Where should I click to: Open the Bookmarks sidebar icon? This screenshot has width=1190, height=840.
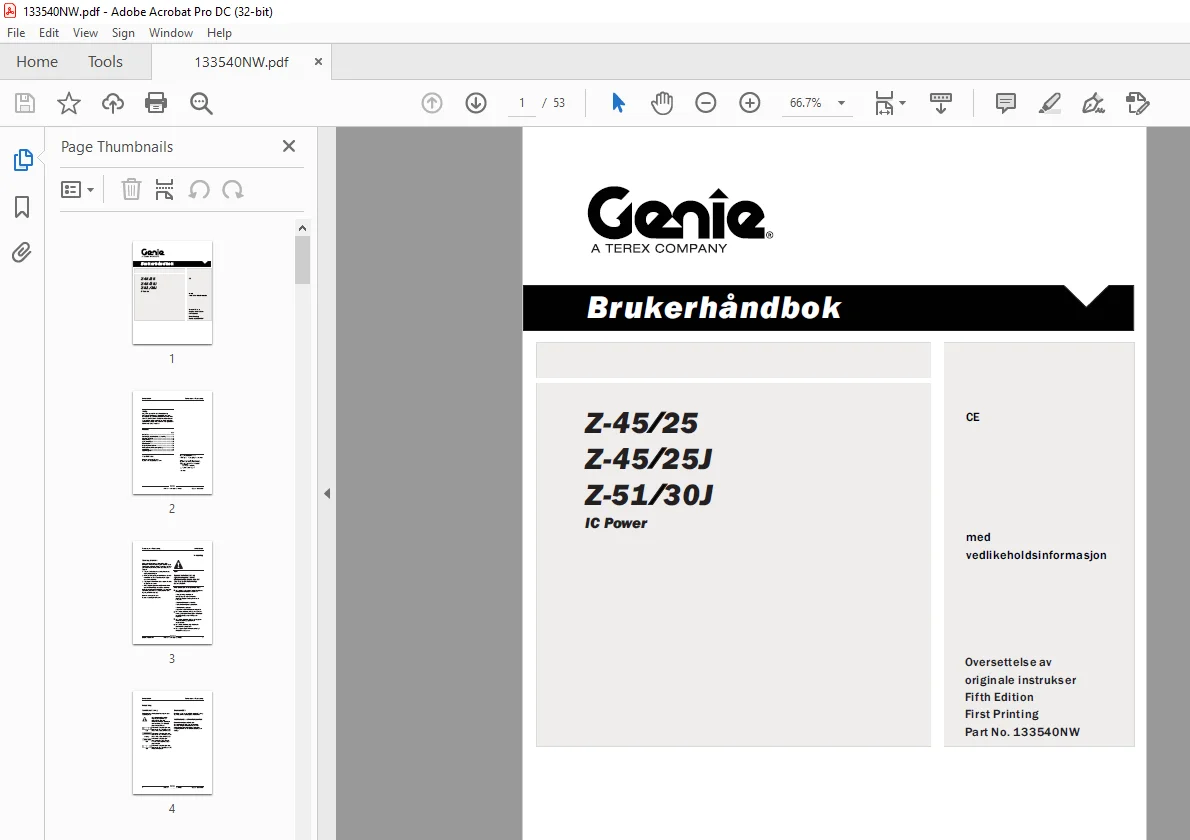(22, 206)
